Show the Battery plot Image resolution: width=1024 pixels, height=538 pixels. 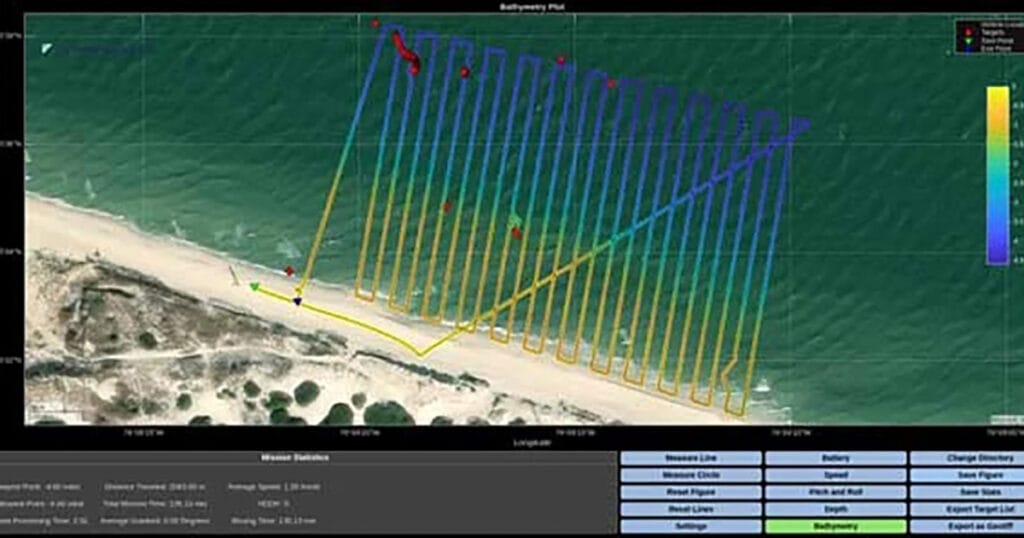point(835,458)
